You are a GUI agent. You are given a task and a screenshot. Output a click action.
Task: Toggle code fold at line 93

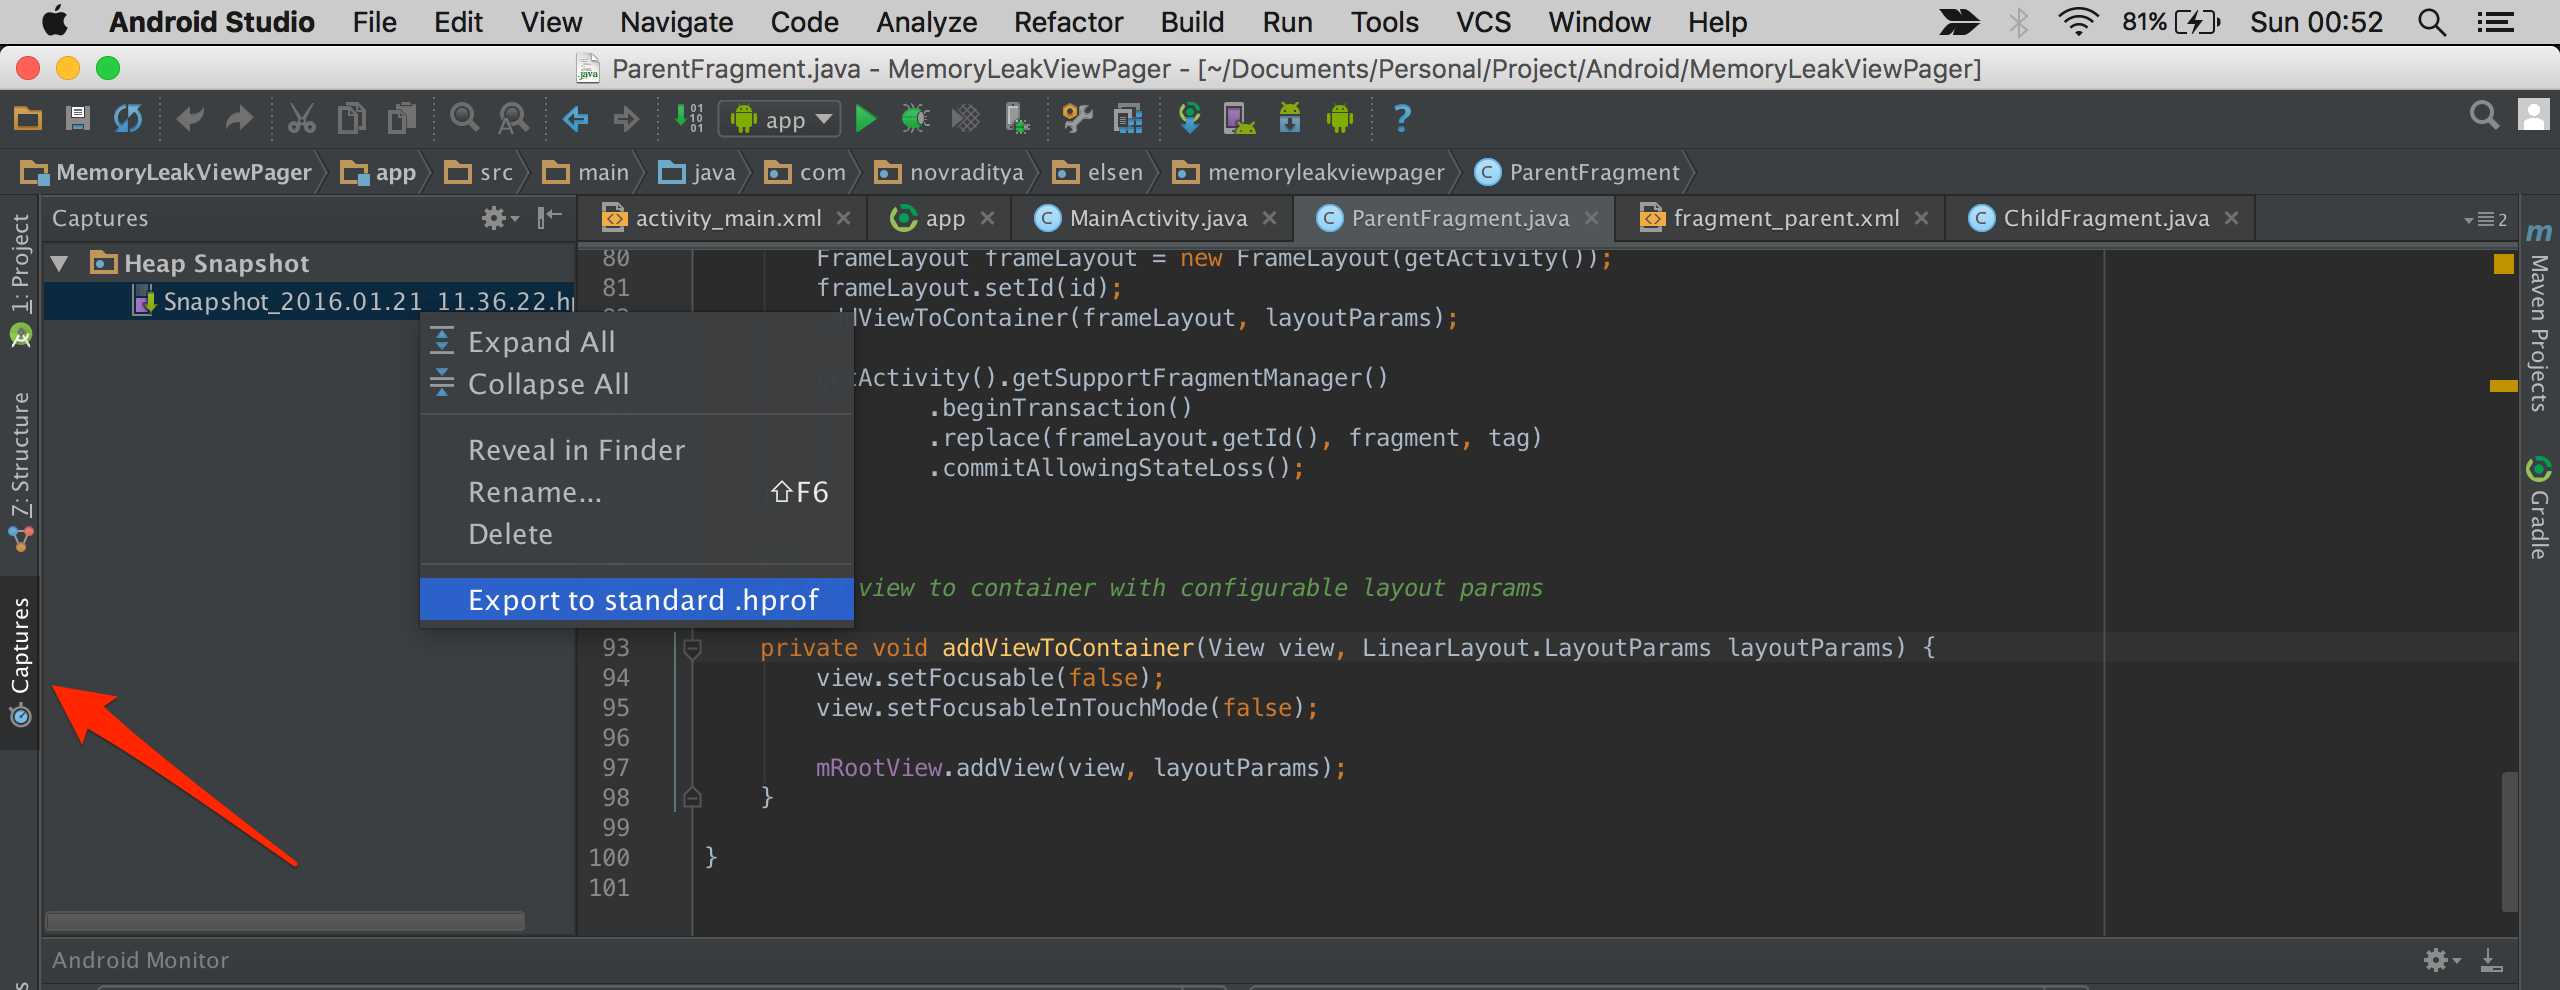click(x=691, y=649)
